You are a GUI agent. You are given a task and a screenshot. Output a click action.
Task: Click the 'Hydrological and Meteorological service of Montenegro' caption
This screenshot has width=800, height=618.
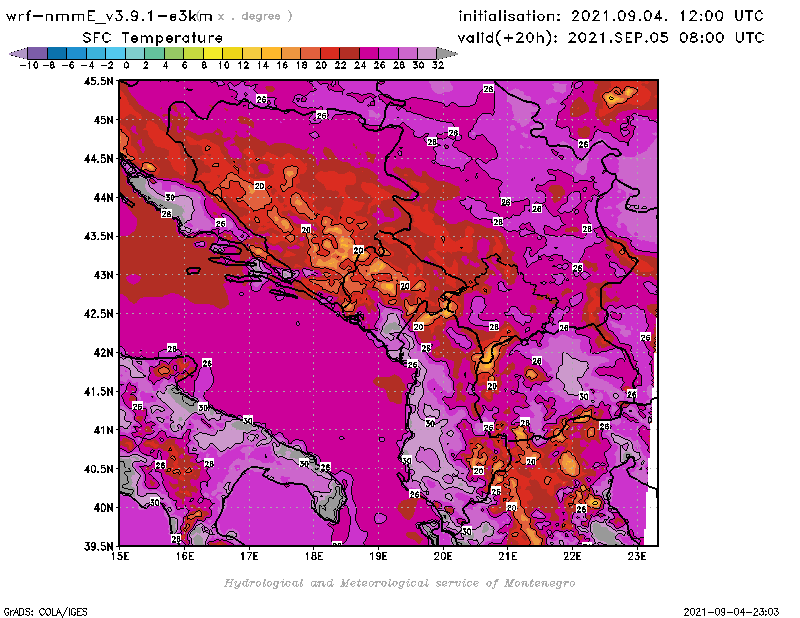[x=399, y=583]
